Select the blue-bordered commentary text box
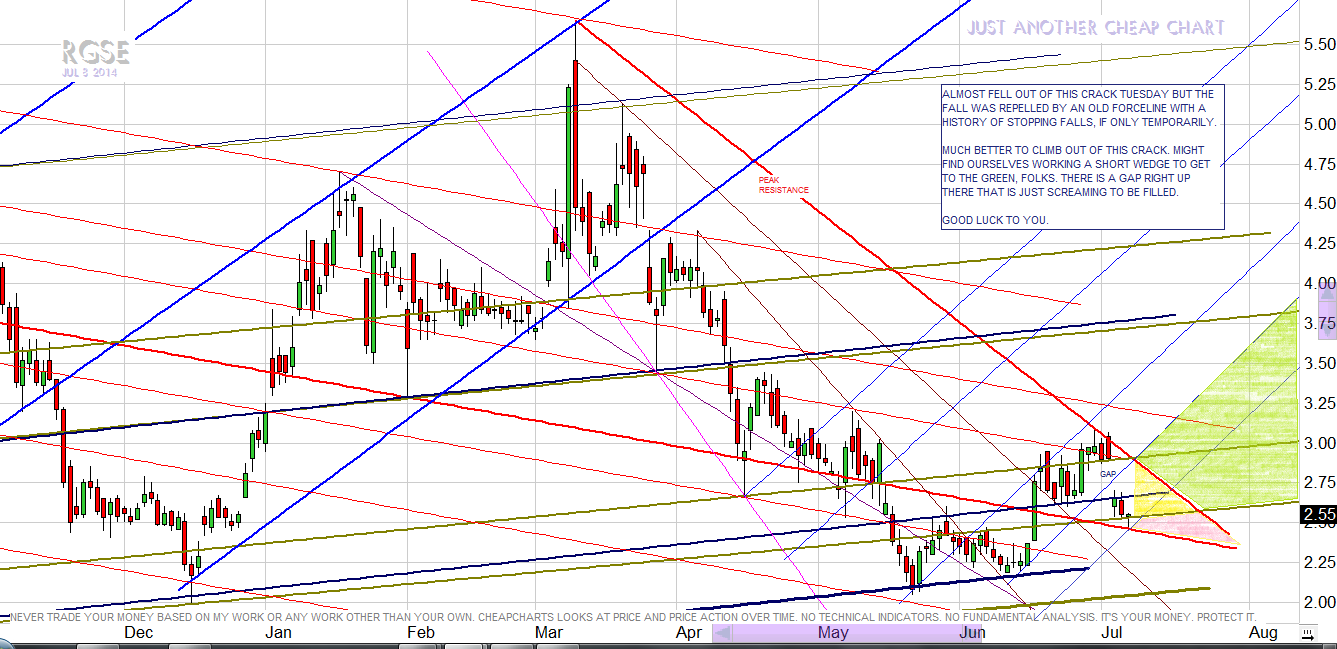The height and width of the screenshot is (649, 1337). point(1082,156)
